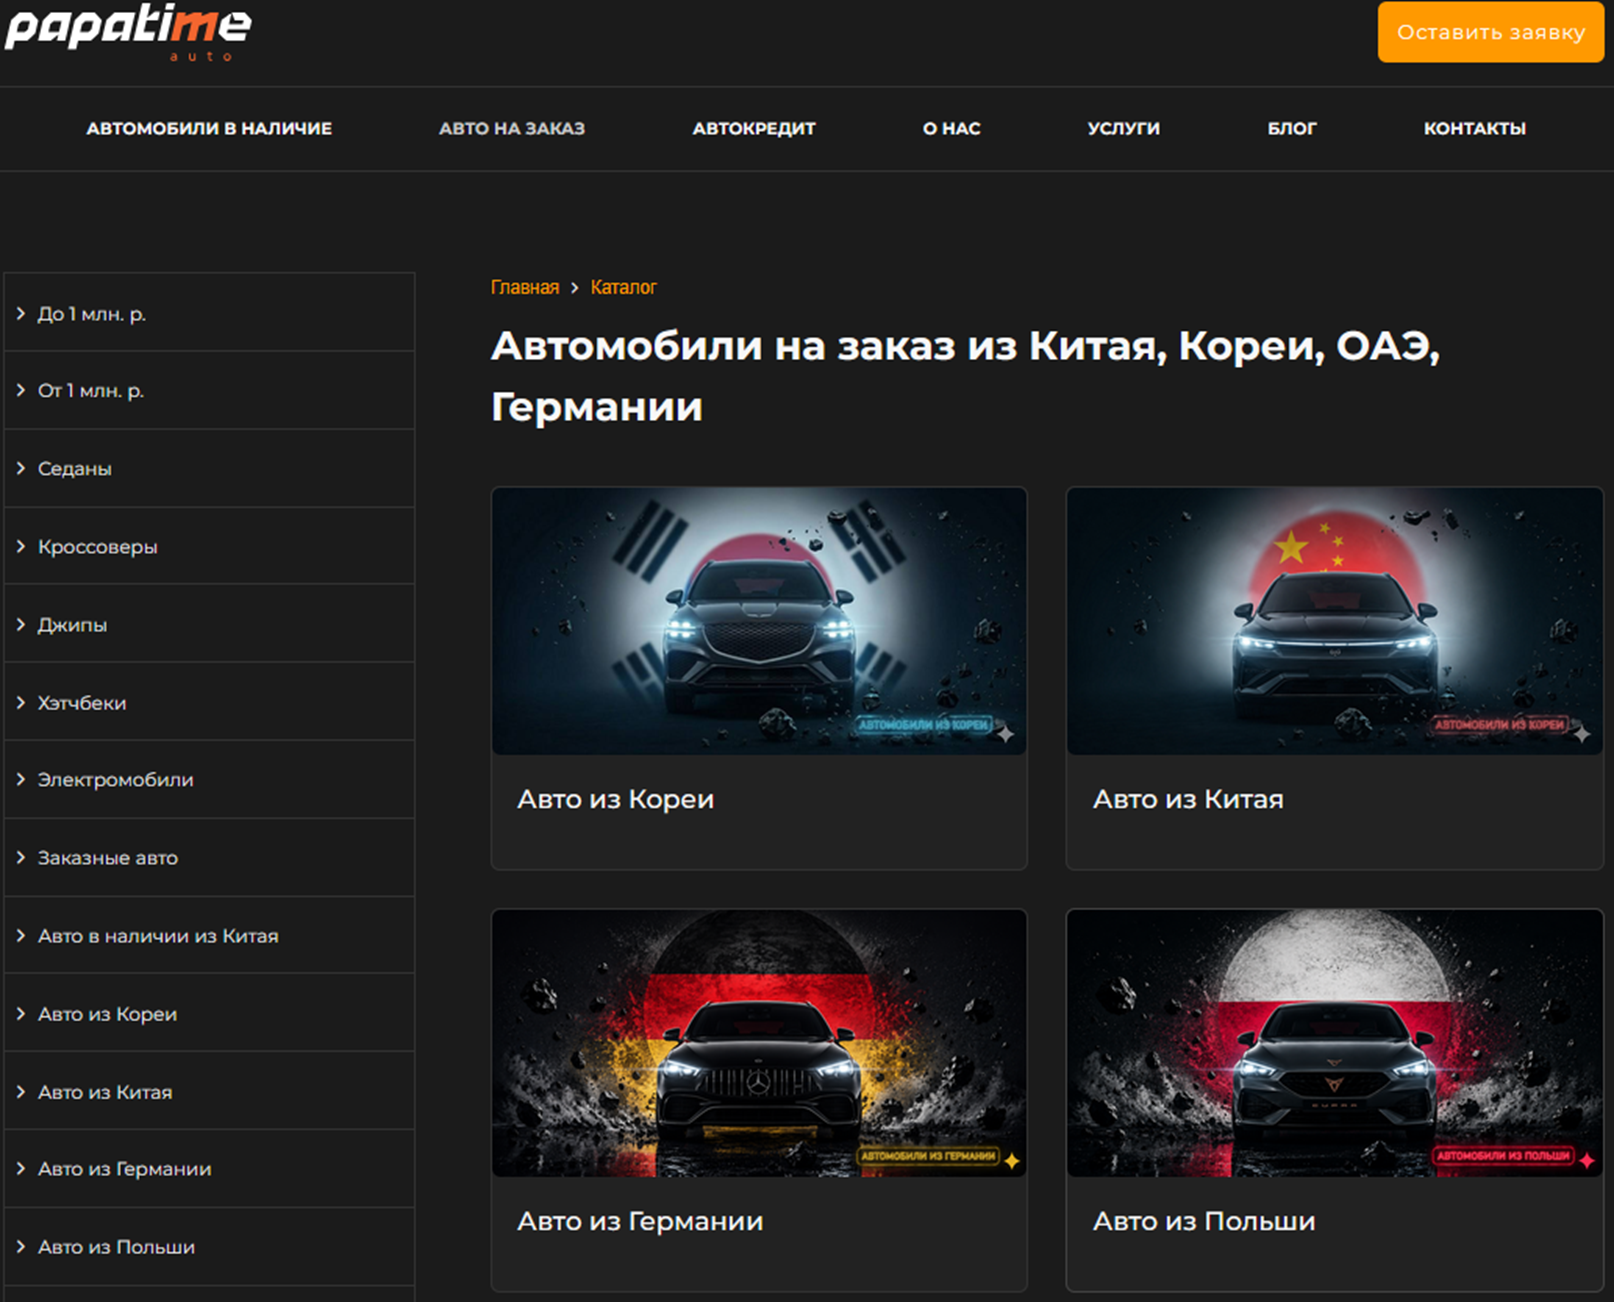
Task: Open Авто в наличии из Китая sidebar link
Action: [158, 935]
